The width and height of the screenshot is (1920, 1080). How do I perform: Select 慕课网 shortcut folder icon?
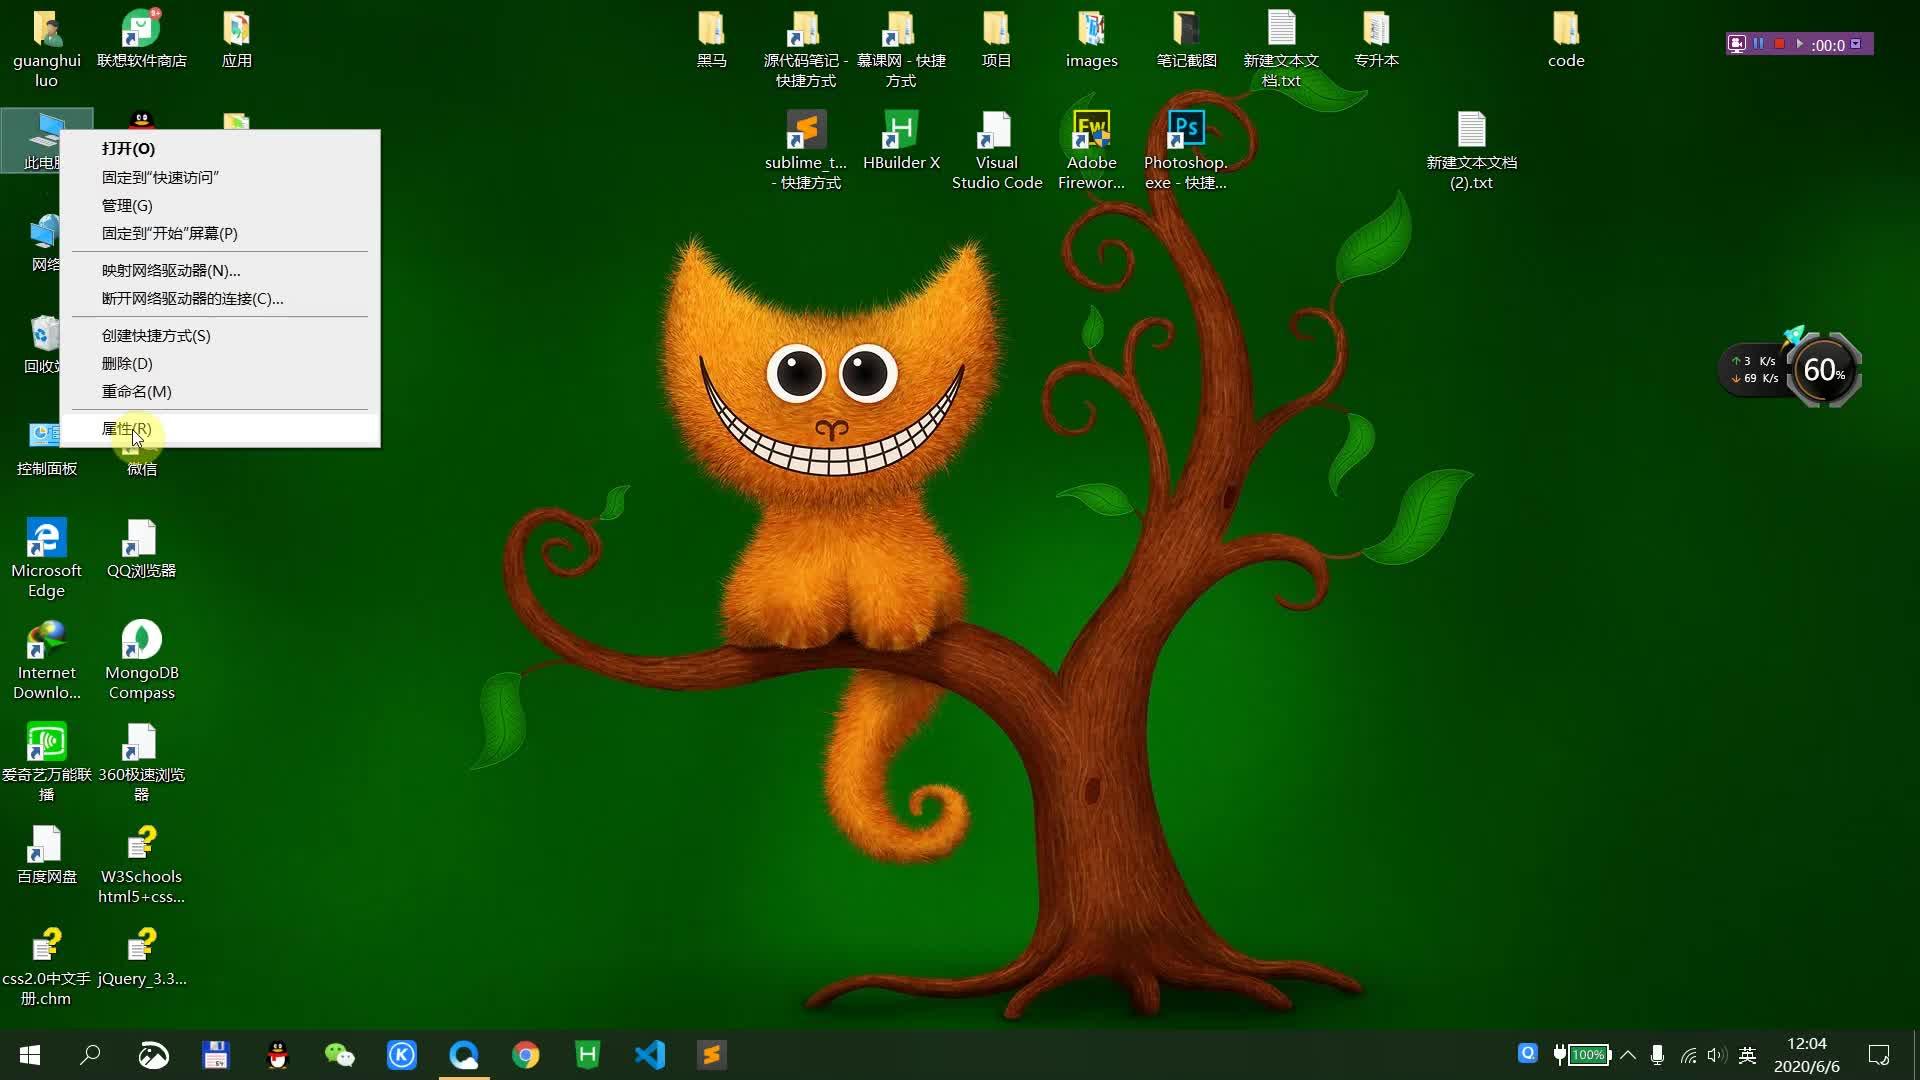click(x=901, y=48)
